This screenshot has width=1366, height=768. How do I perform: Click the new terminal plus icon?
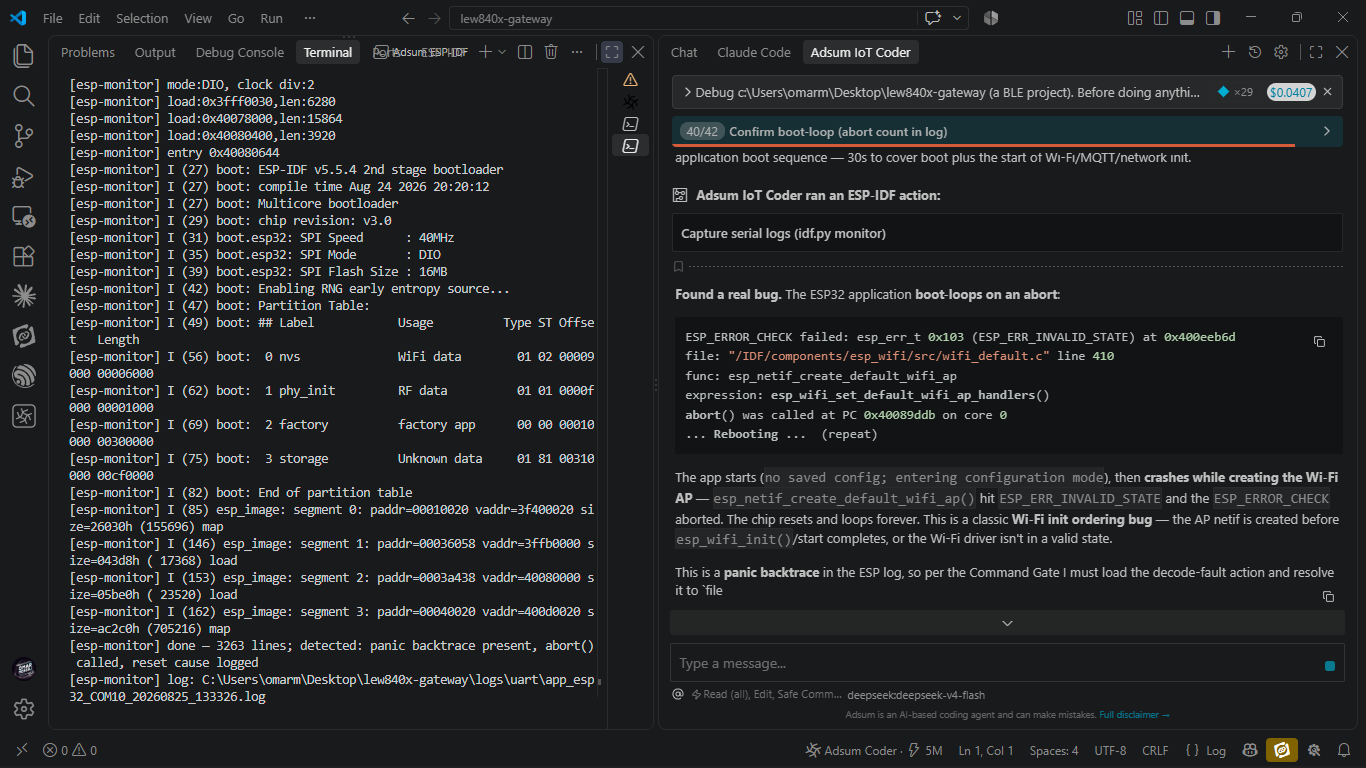pyautogui.click(x=485, y=52)
